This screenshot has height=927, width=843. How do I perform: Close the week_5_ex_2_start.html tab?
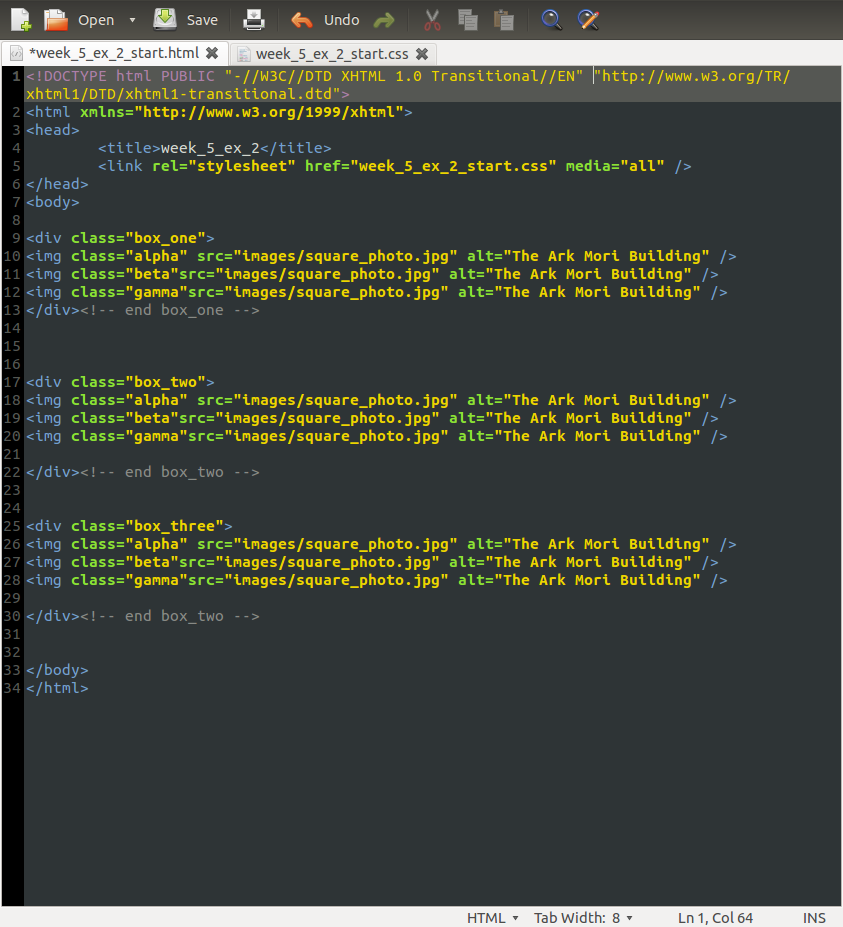point(212,54)
